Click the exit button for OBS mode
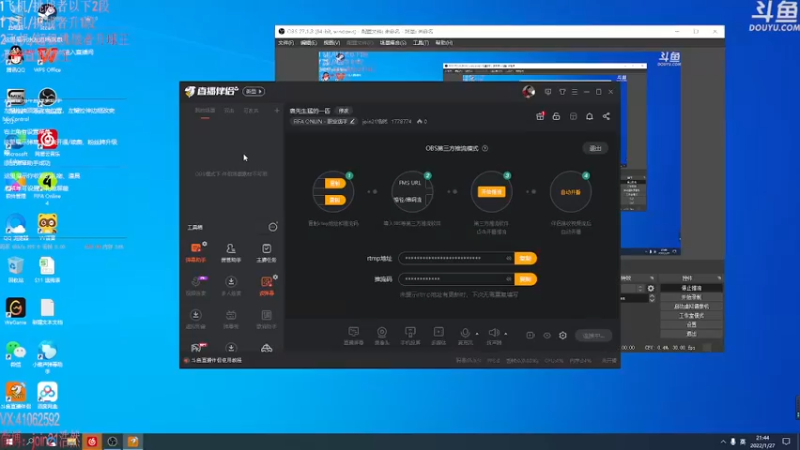The width and height of the screenshot is (800, 450). (x=595, y=148)
